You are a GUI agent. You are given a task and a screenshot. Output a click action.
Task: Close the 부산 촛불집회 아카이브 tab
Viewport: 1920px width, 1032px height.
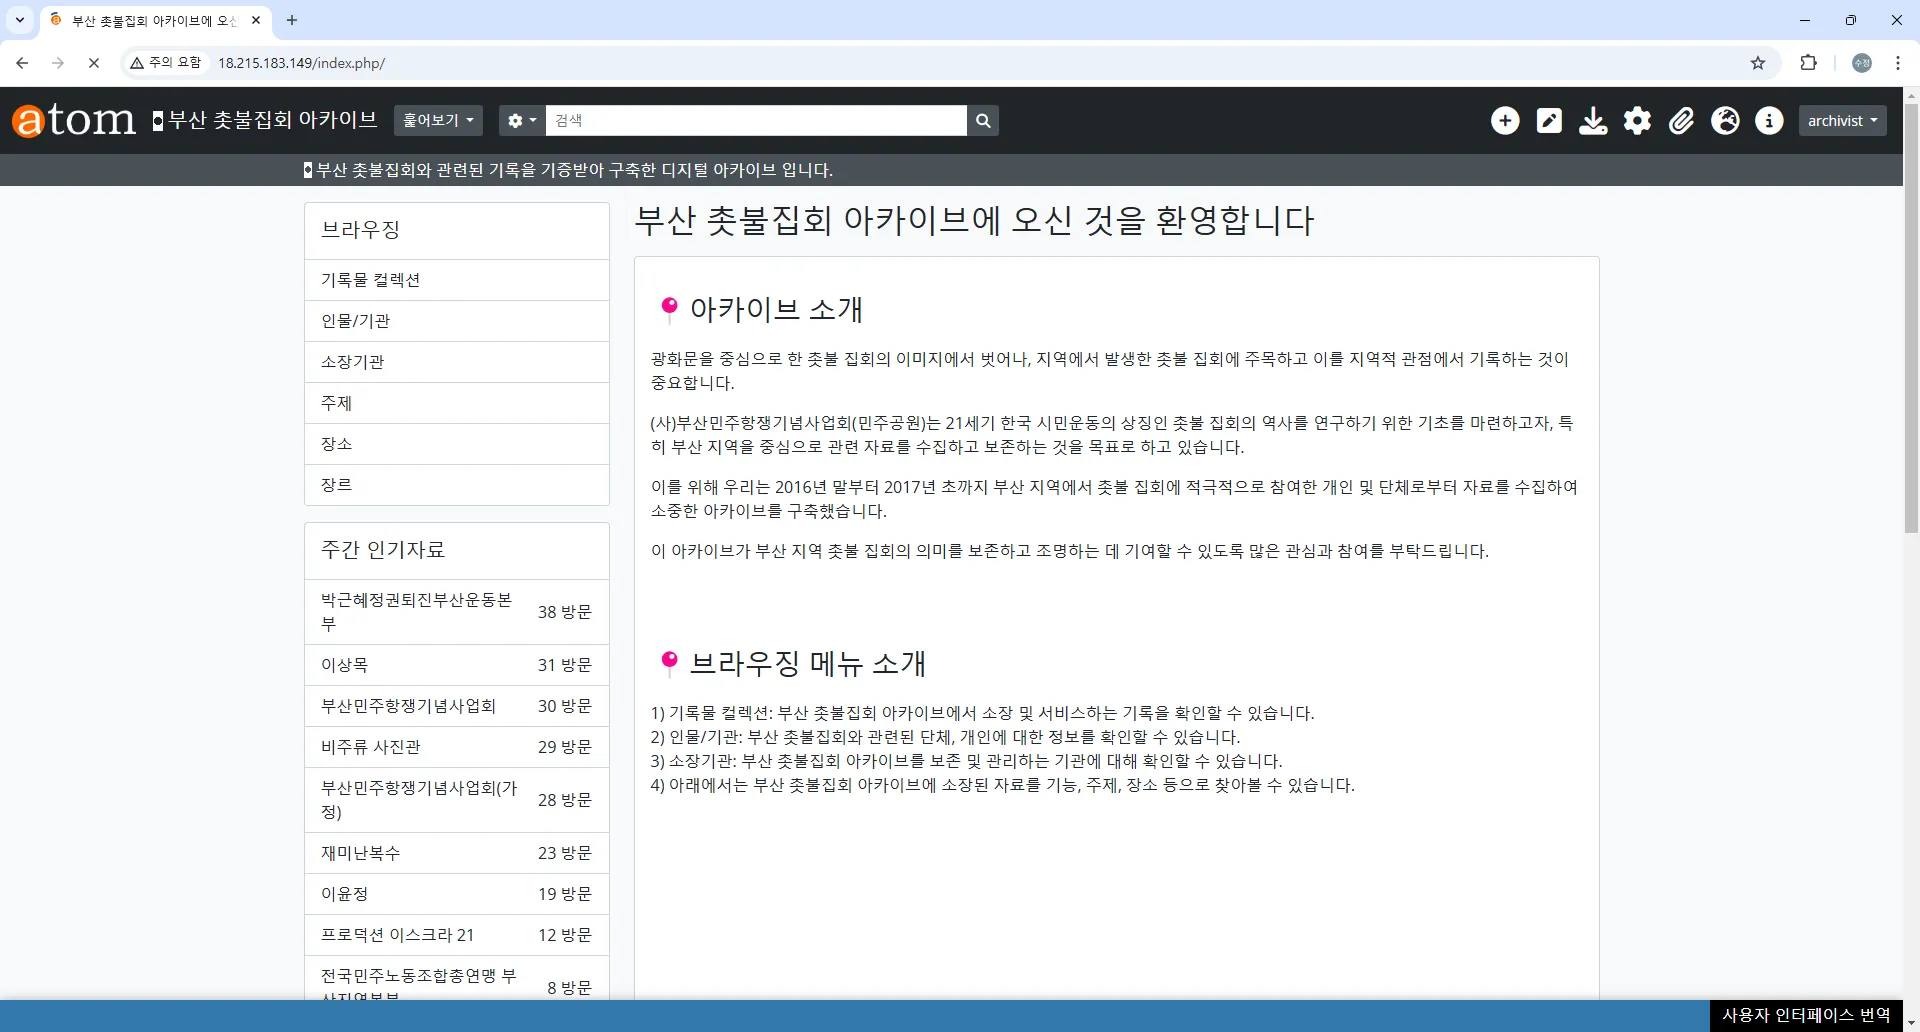tap(256, 20)
